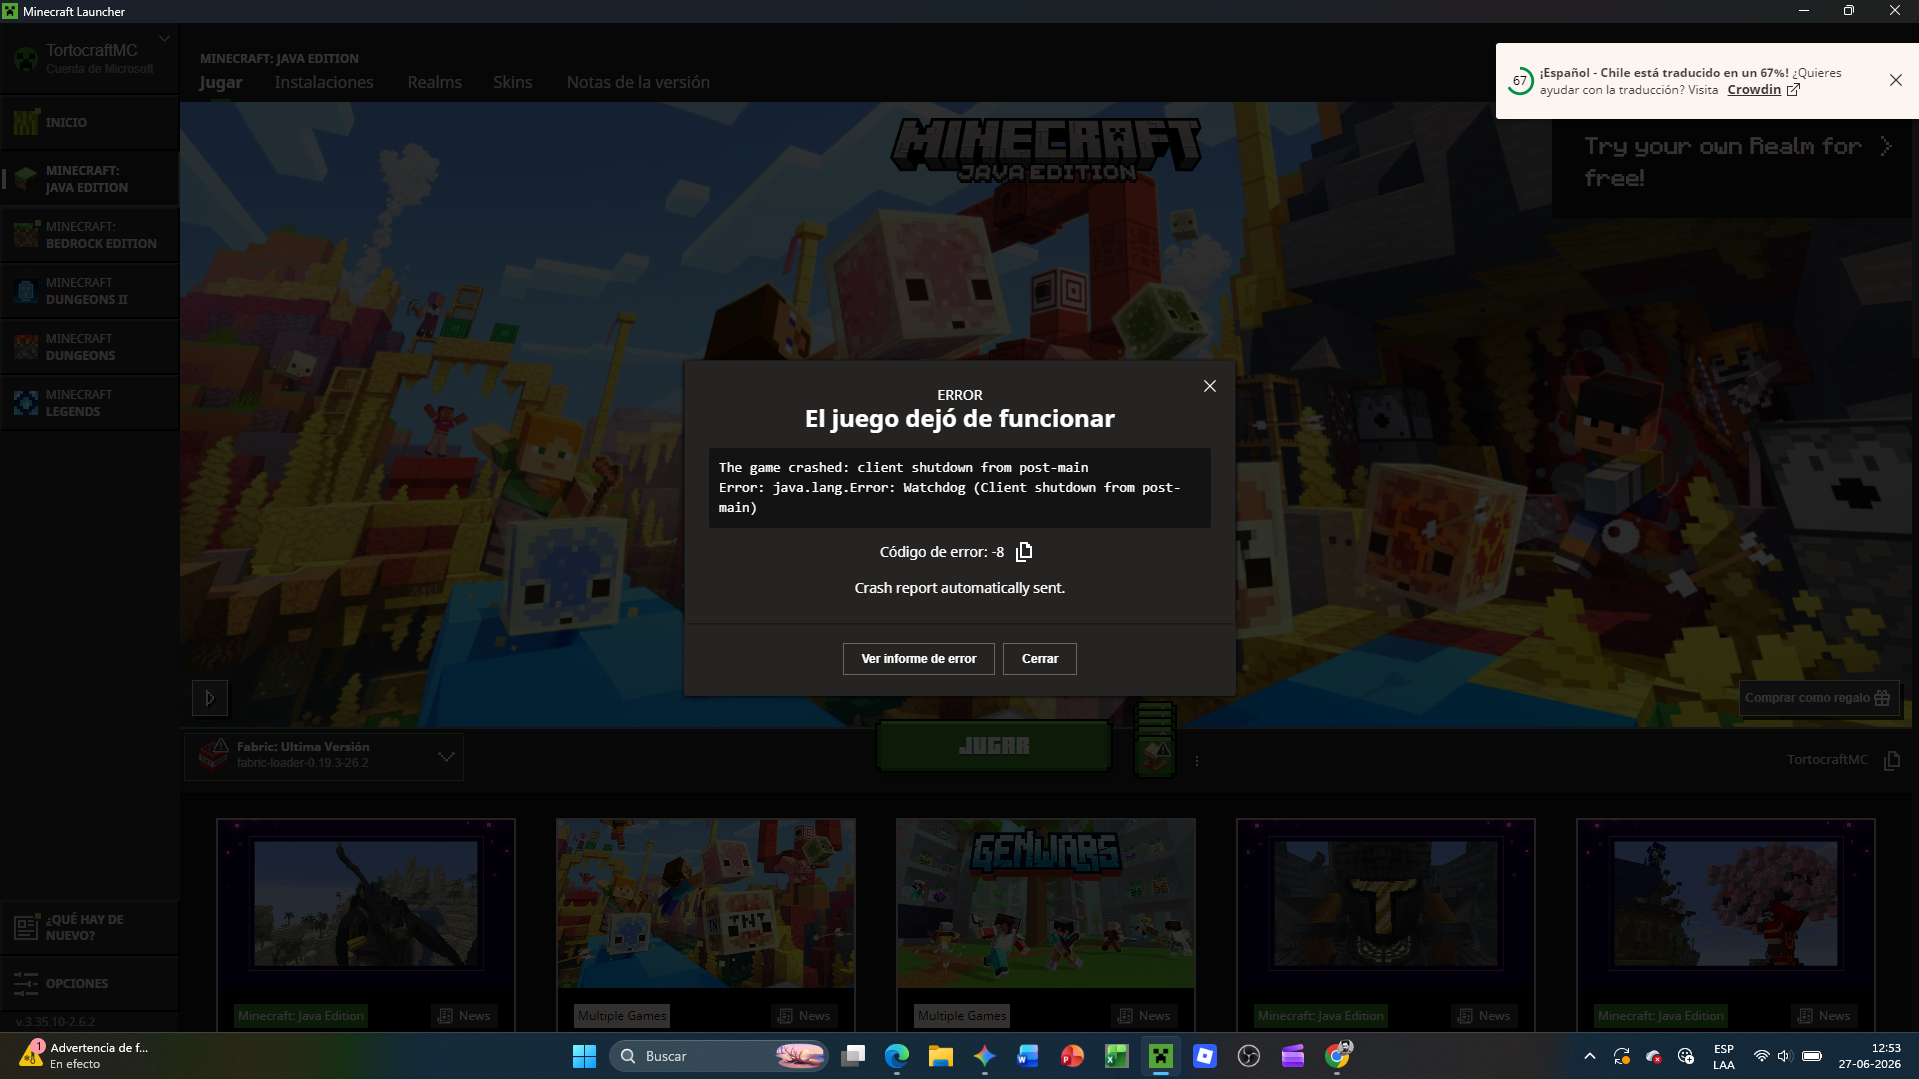Open the three-dot more options menu

point(1196,761)
